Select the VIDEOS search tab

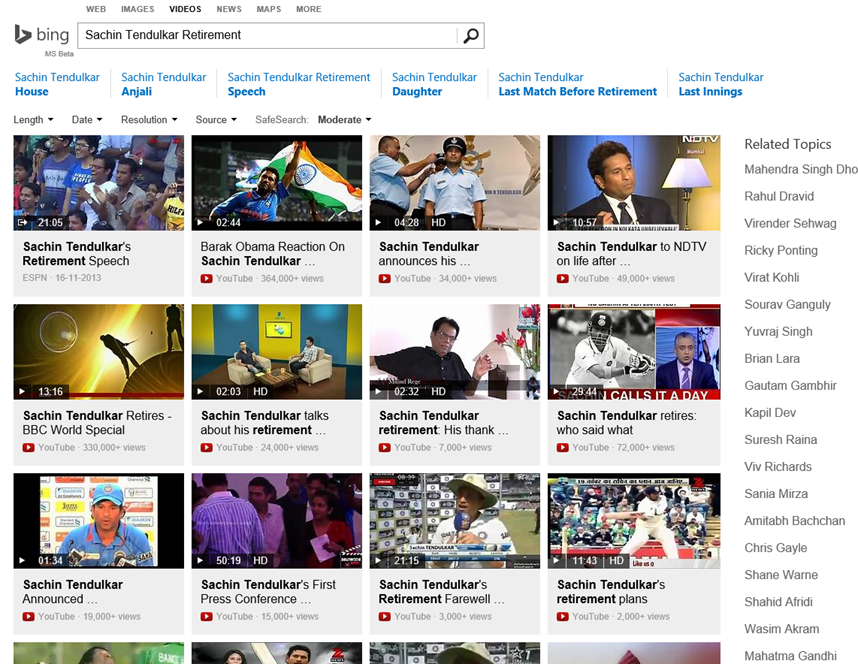(185, 9)
